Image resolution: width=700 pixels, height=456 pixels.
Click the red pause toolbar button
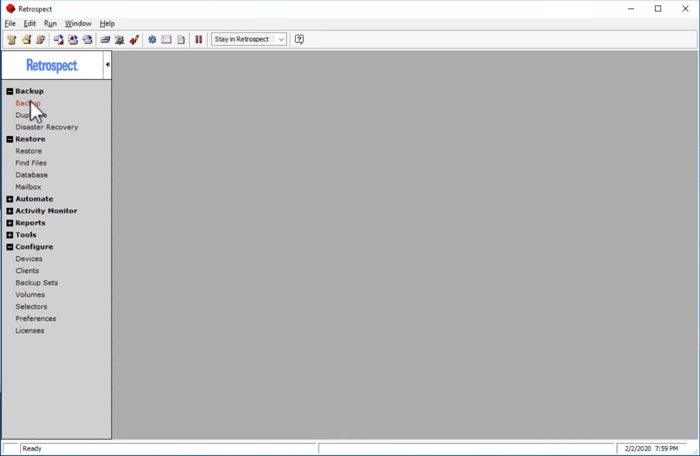(199, 39)
